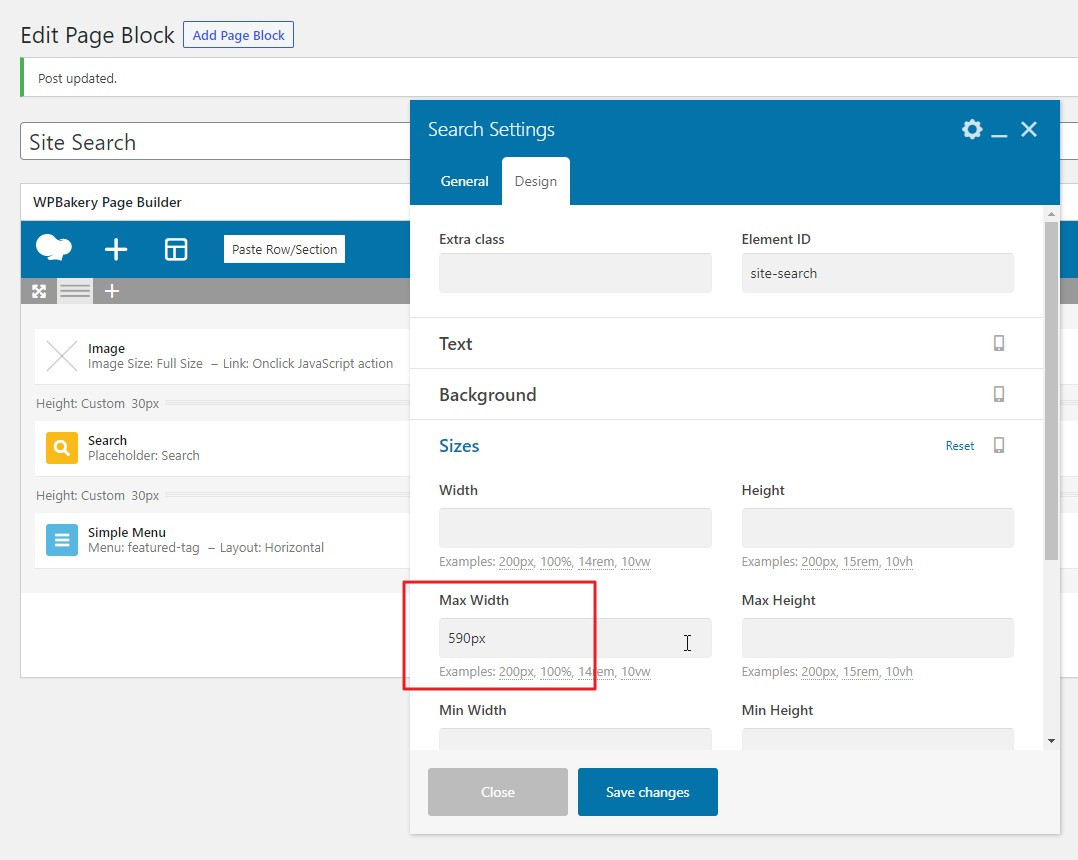Insert 15rem example under Max Height
This screenshot has width=1078, height=860.
pyautogui.click(x=861, y=672)
